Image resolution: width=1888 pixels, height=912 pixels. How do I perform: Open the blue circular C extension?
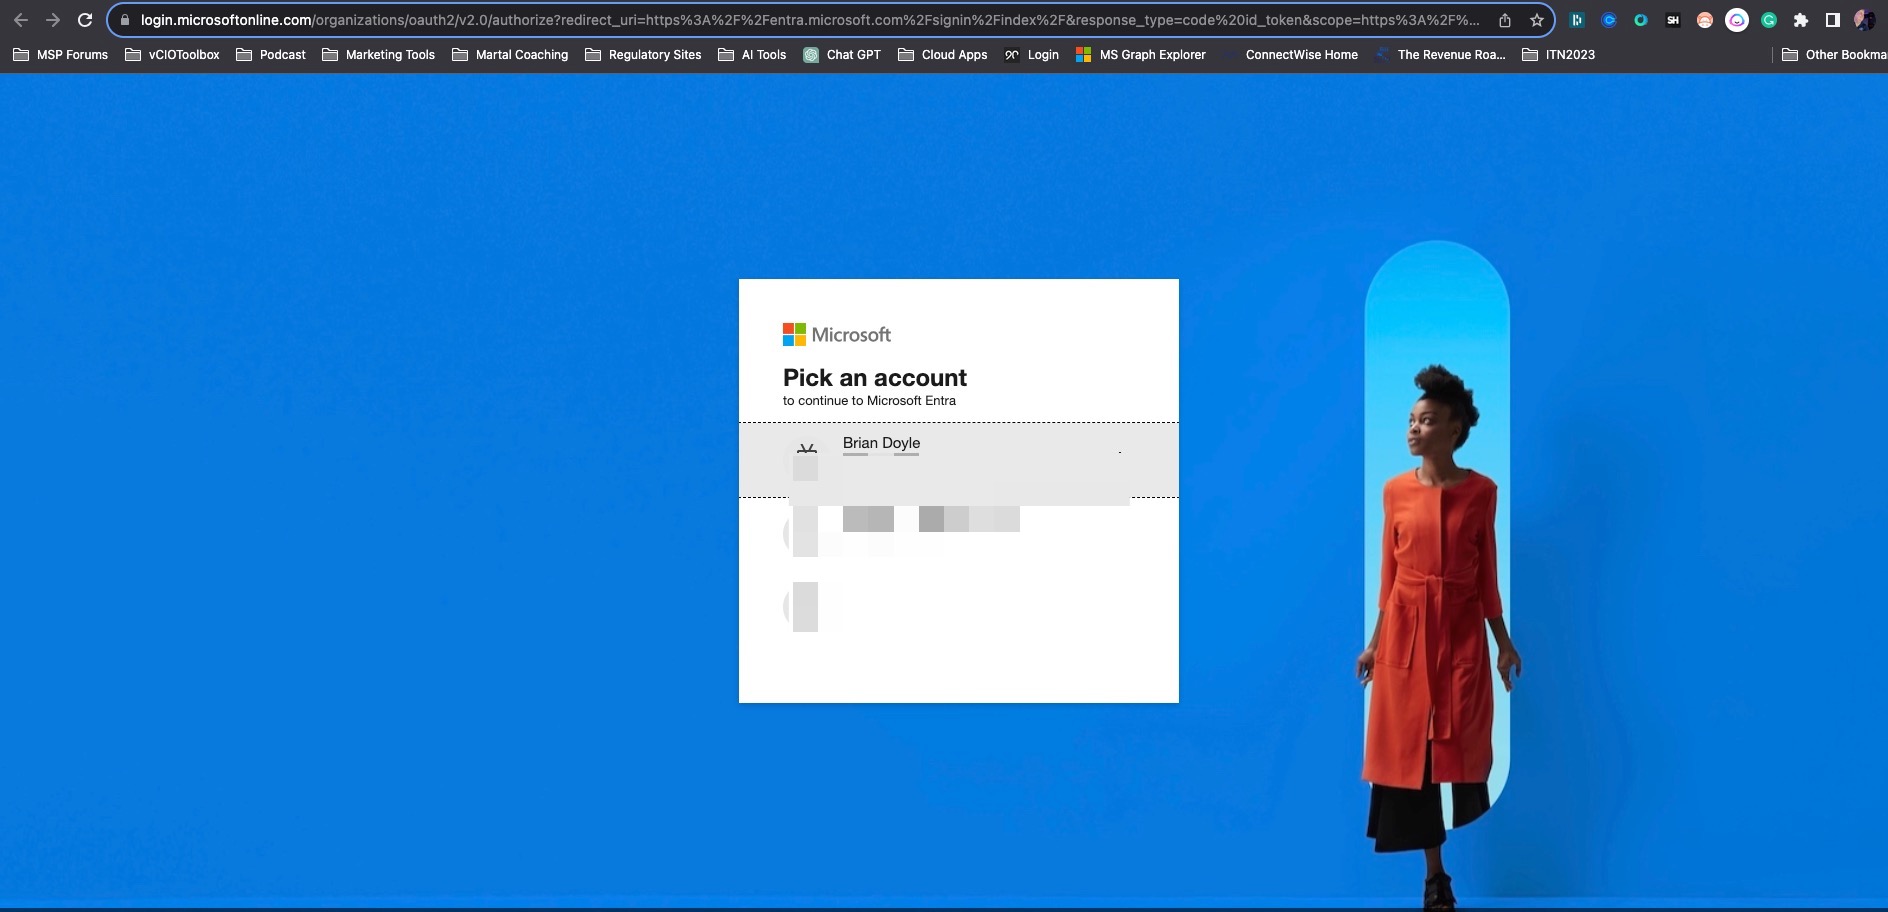tap(1609, 20)
